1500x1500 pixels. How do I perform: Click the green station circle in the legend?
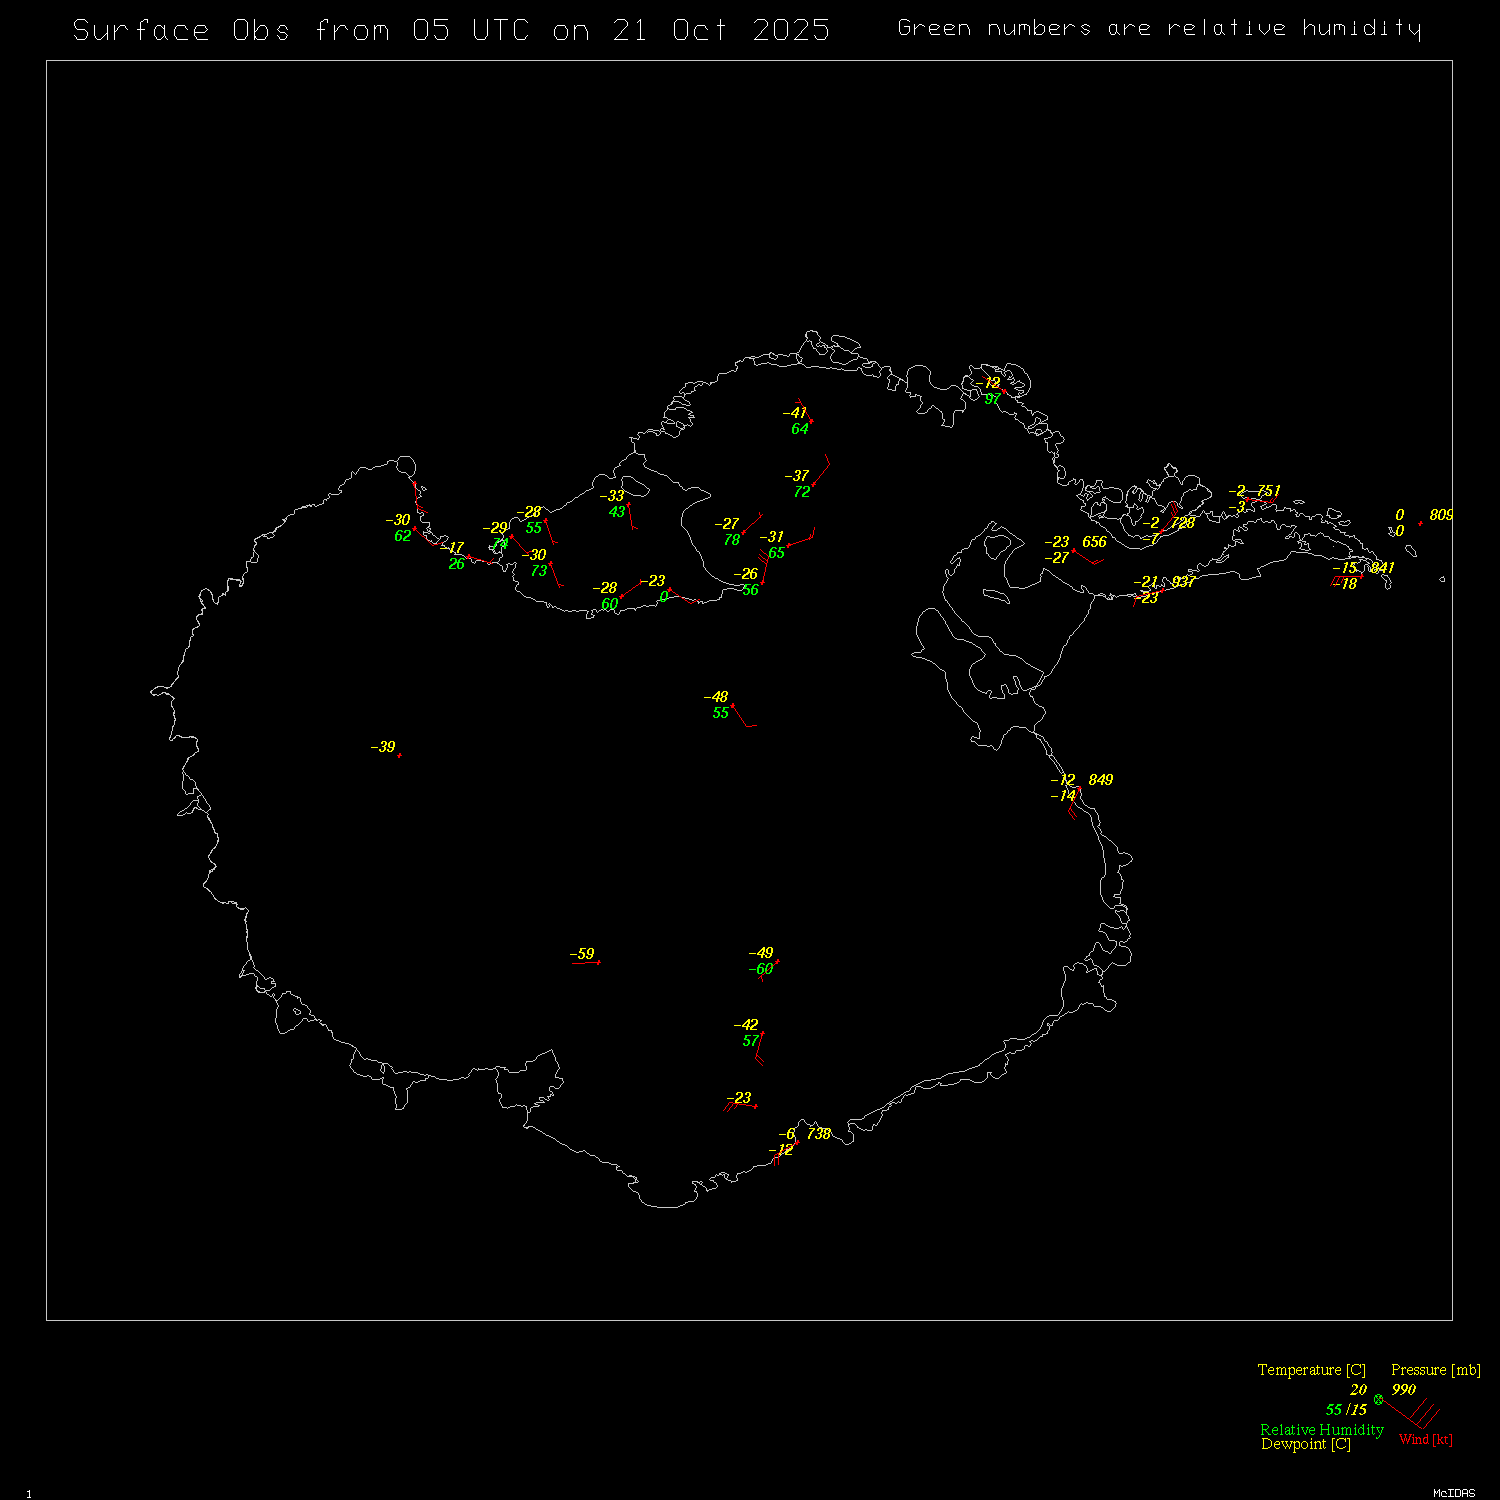pyautogui.click(x=1378, y=1399)
